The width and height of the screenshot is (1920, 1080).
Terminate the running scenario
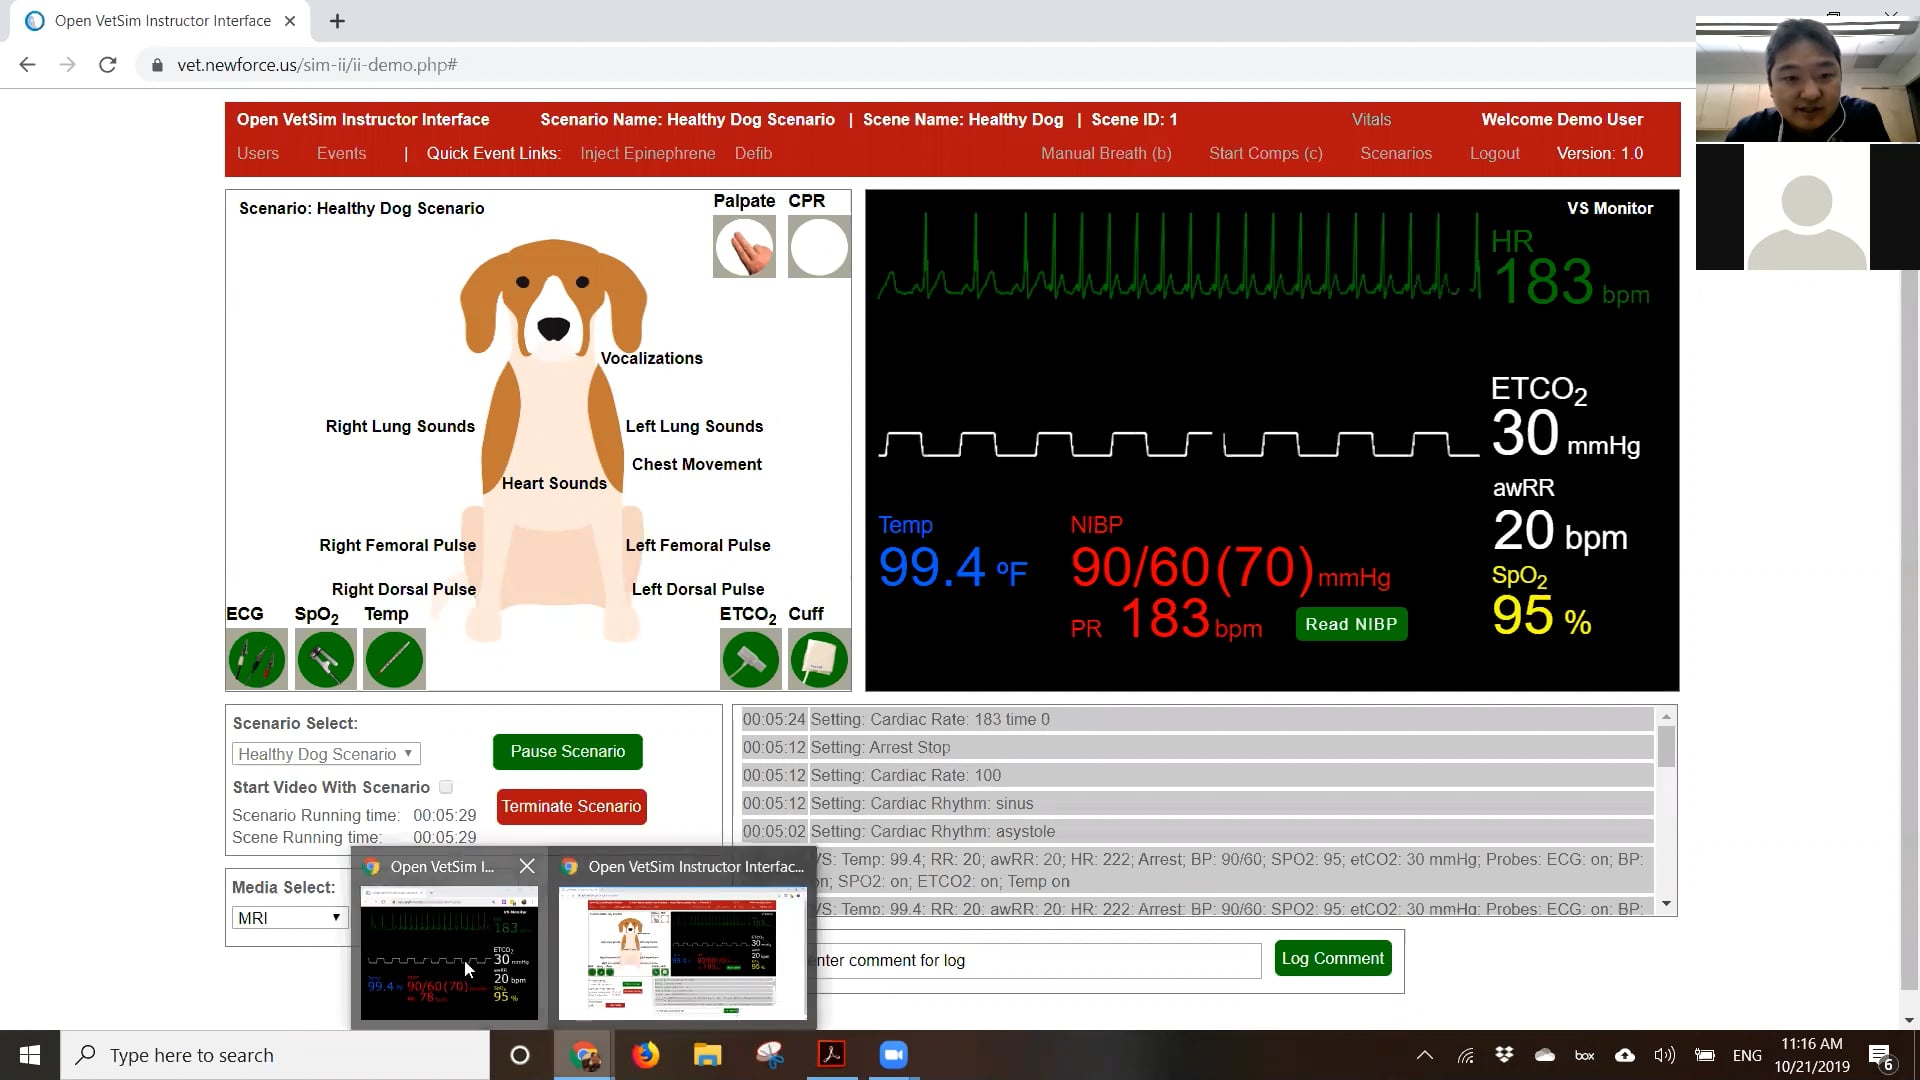click(571, 806)
